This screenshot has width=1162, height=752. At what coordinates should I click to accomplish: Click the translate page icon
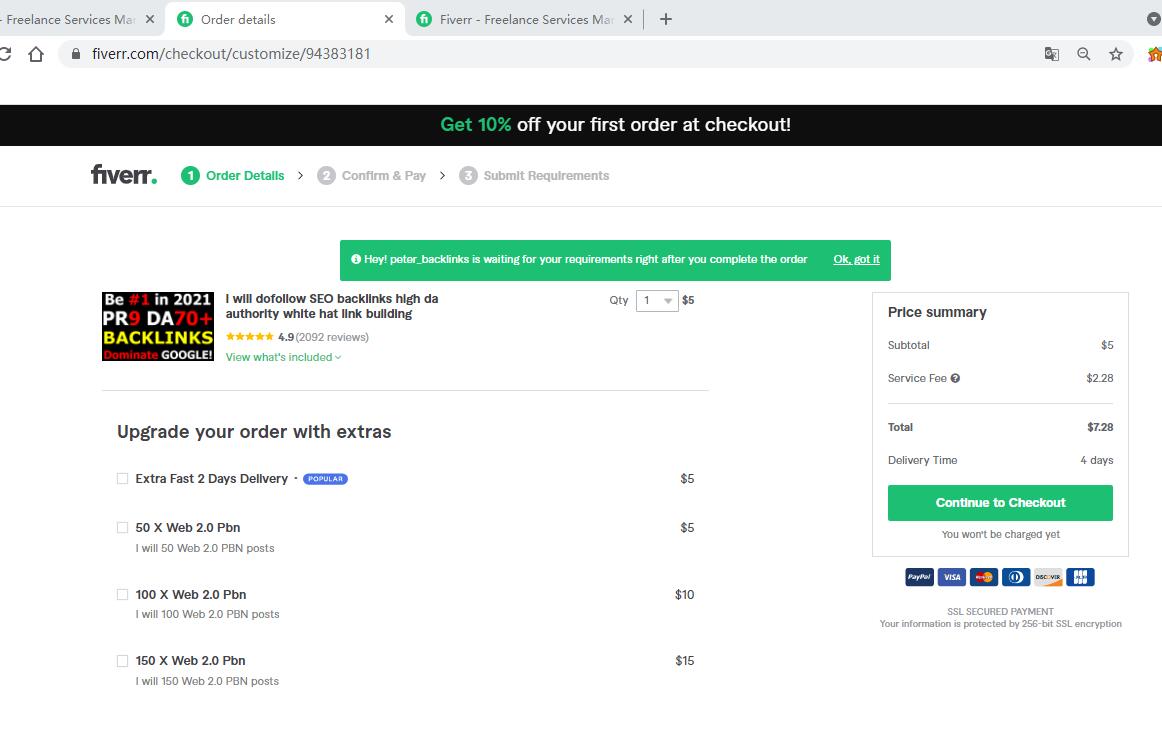coord(1051,54)
